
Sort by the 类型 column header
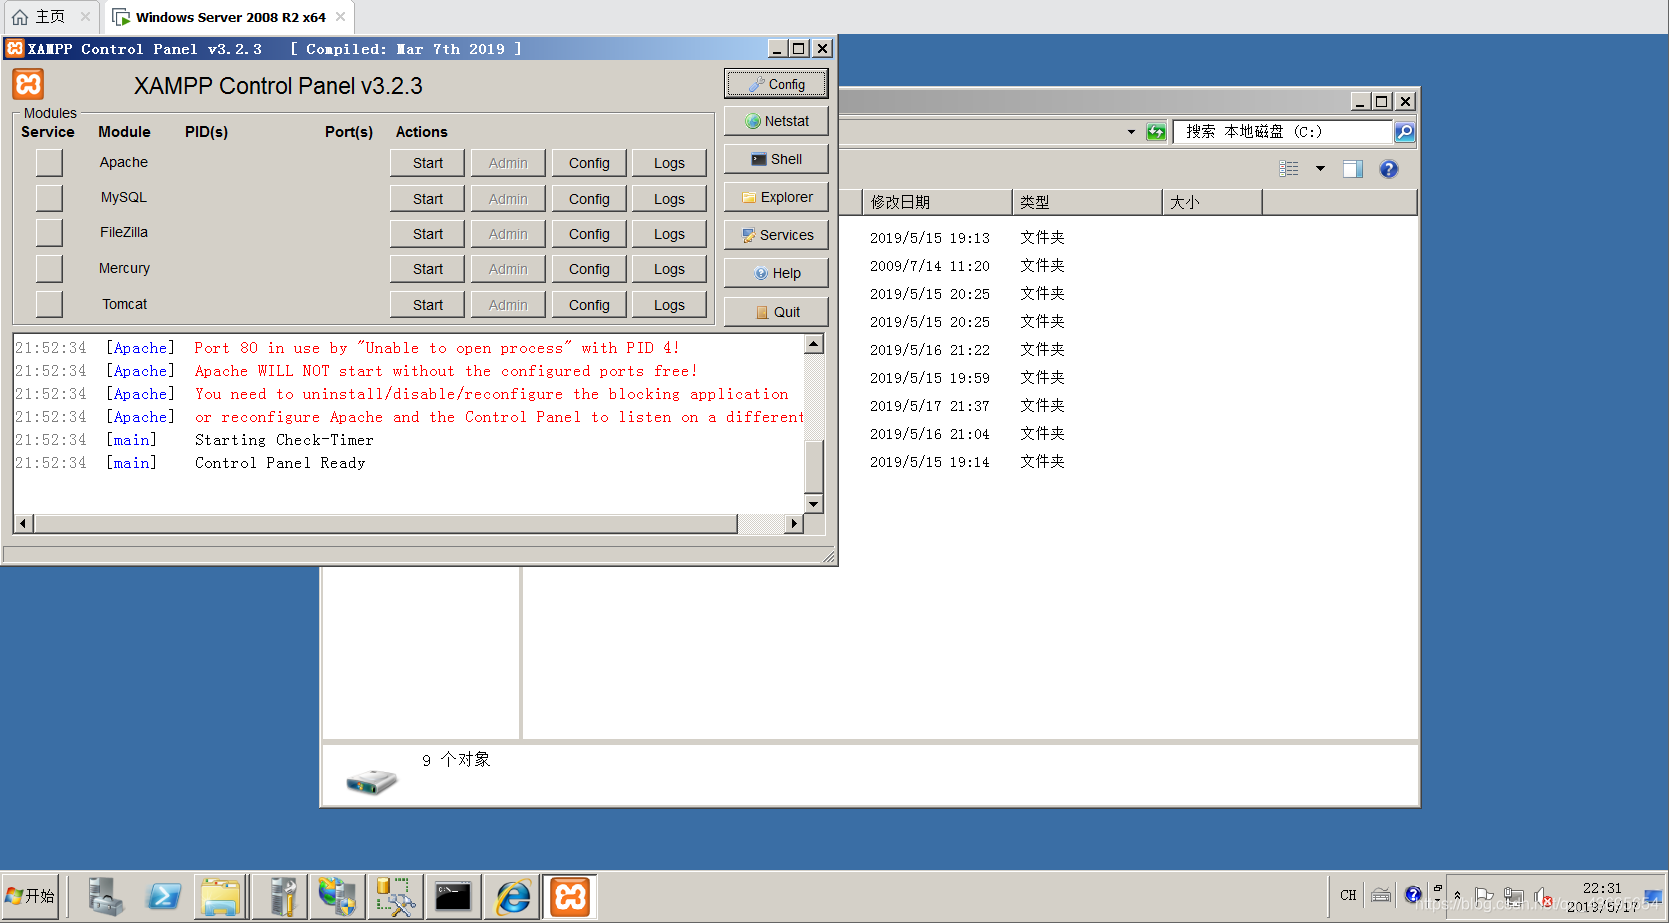[1087, 202]
